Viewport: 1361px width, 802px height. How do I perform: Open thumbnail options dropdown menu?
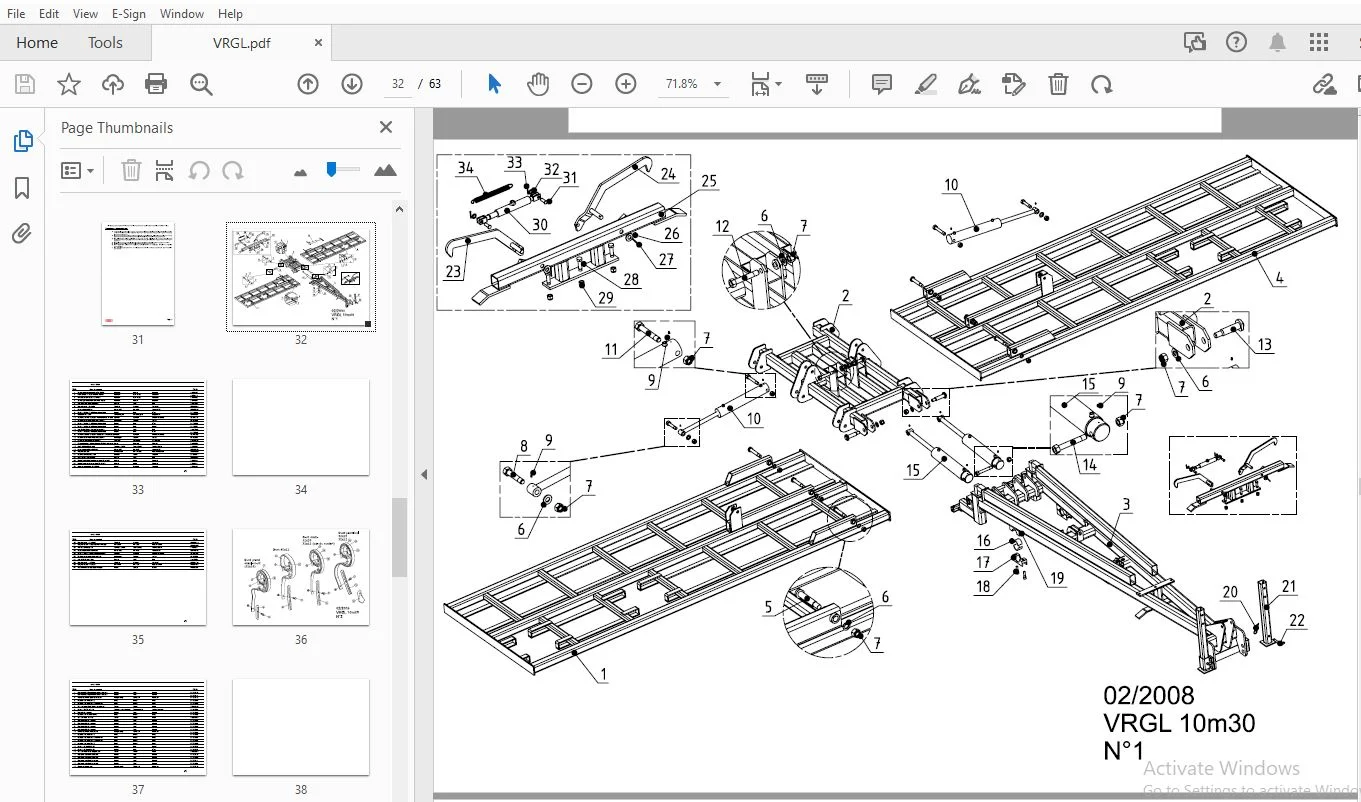pyautogui.click(x=77, y=171)
